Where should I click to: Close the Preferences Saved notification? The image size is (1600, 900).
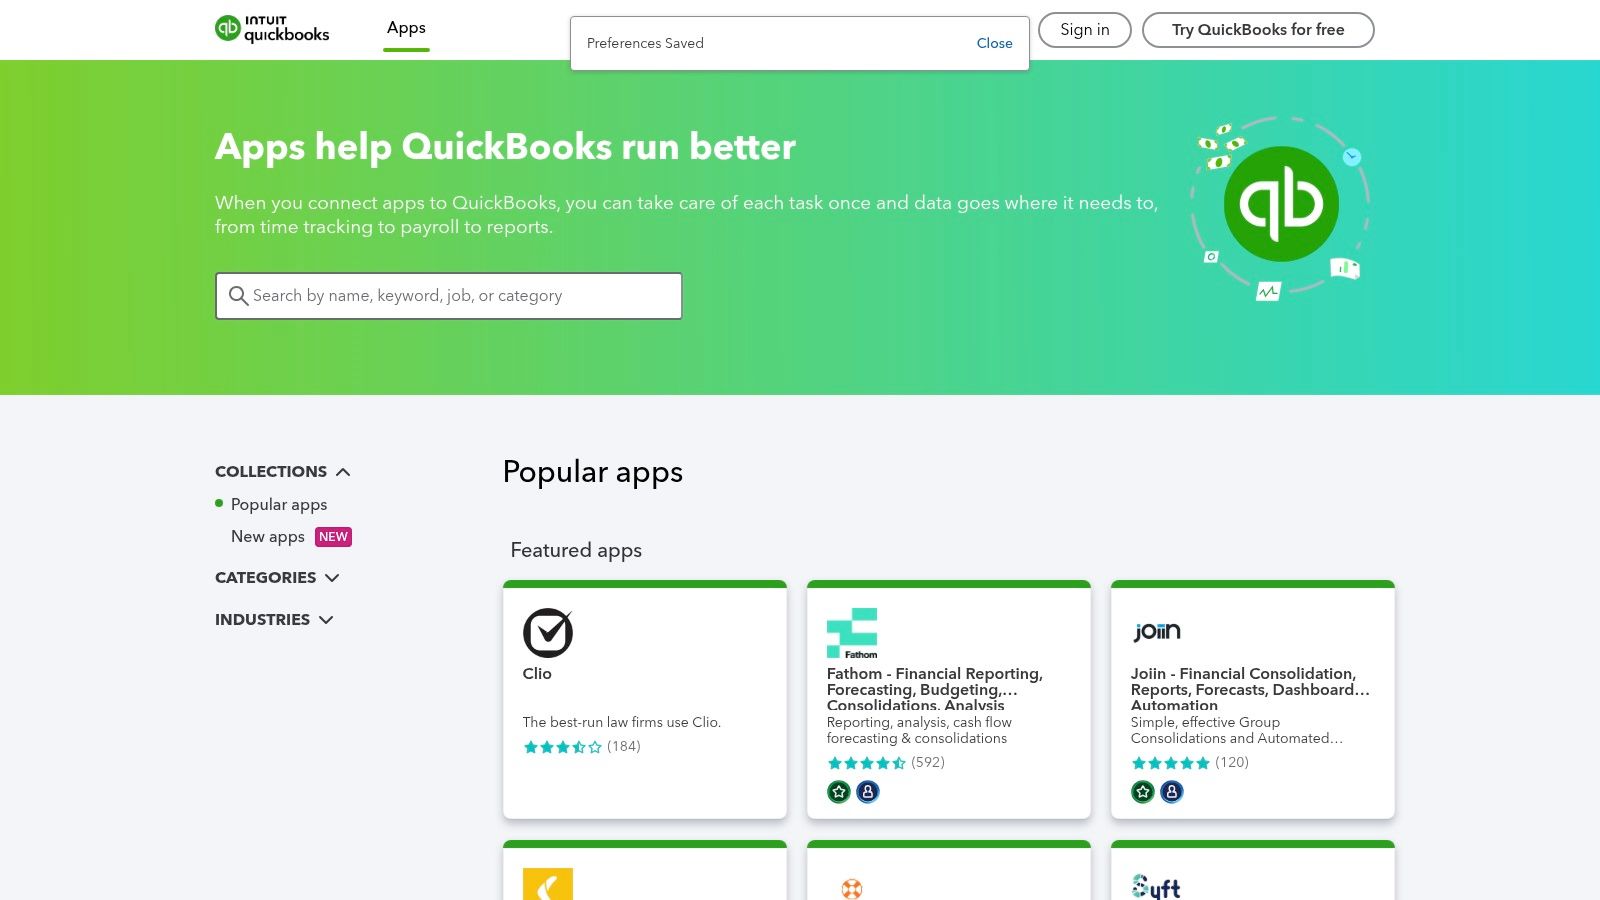tap(994, 43)
